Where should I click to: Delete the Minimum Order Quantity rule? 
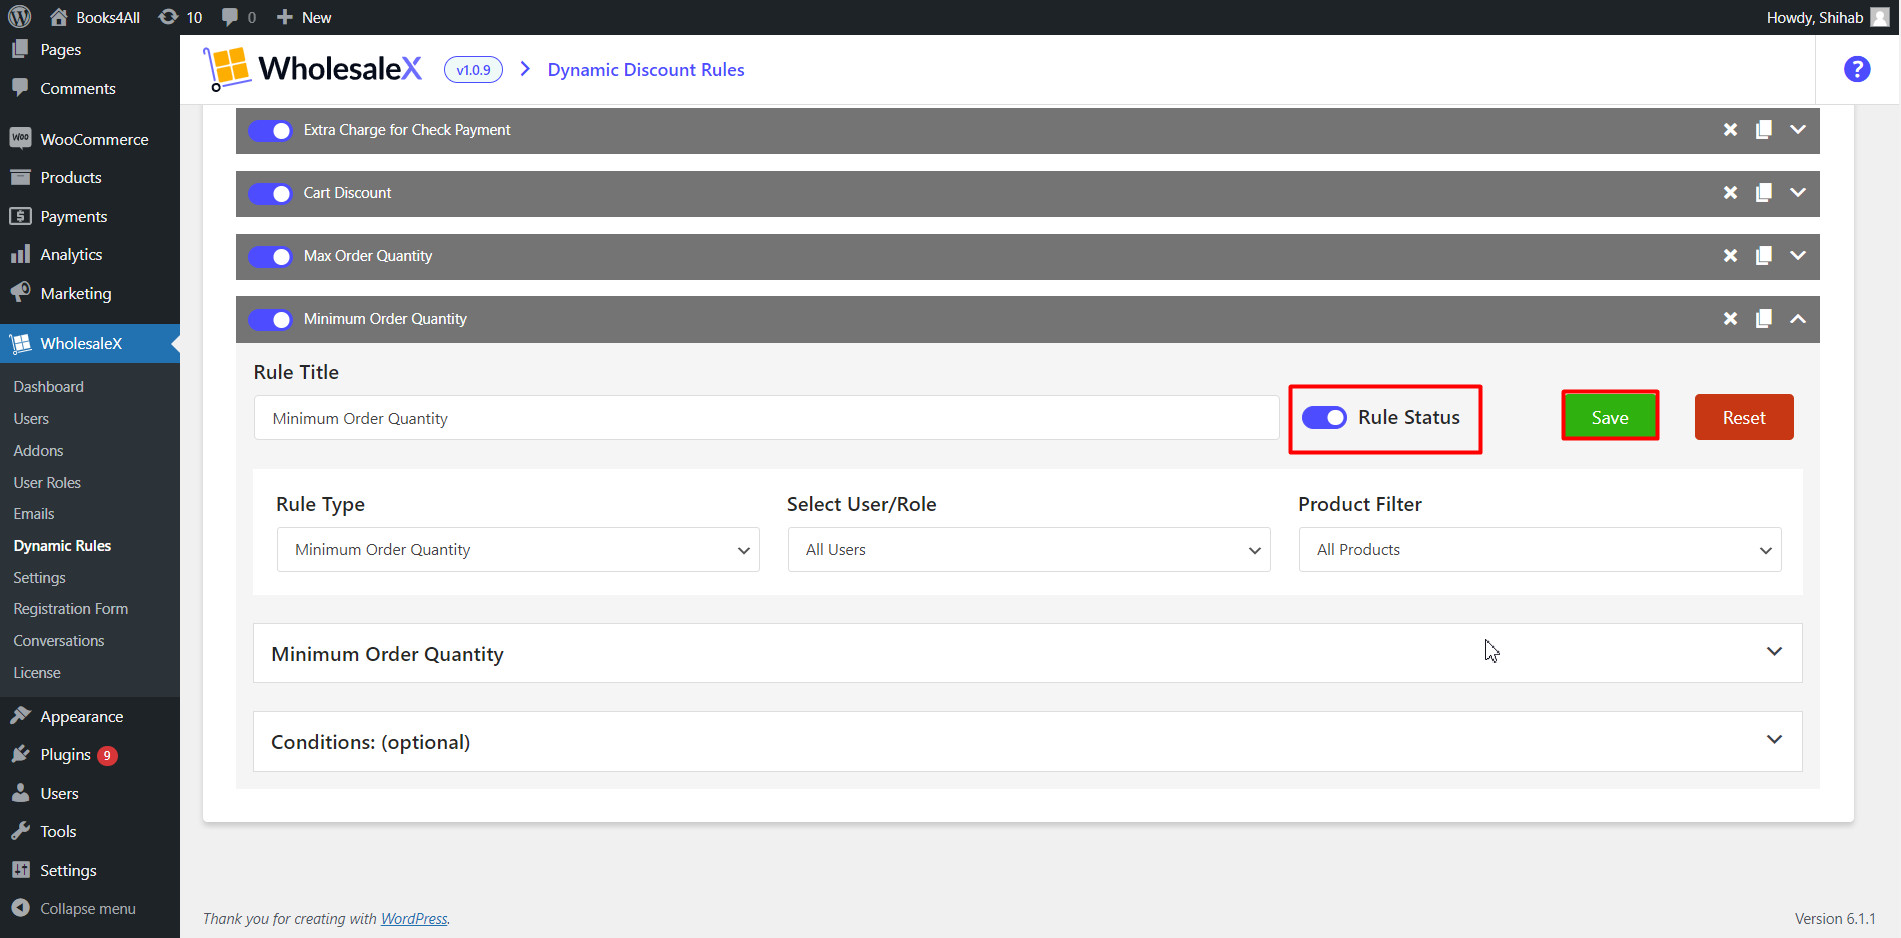pos(1730,319)
